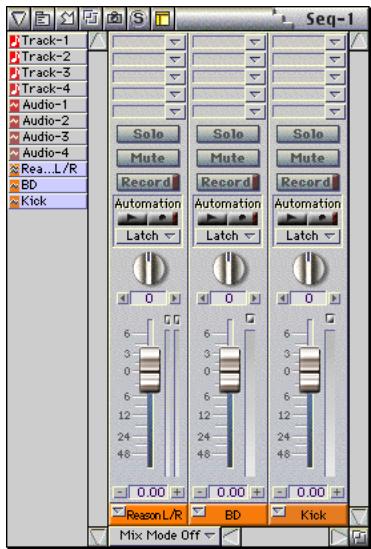Screen dimensions: 371x549
Task: Mute the Kick channel
Action: 308,158
